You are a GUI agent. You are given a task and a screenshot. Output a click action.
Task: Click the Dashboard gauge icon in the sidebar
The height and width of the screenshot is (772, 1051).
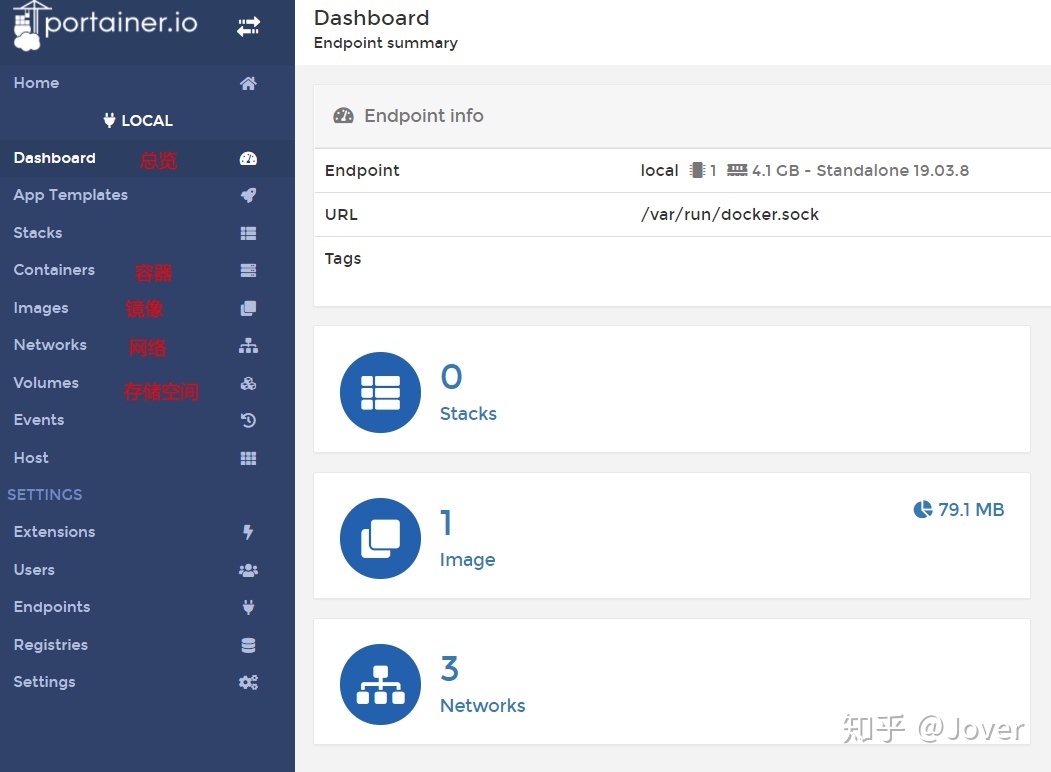click(x=248, y=158)
